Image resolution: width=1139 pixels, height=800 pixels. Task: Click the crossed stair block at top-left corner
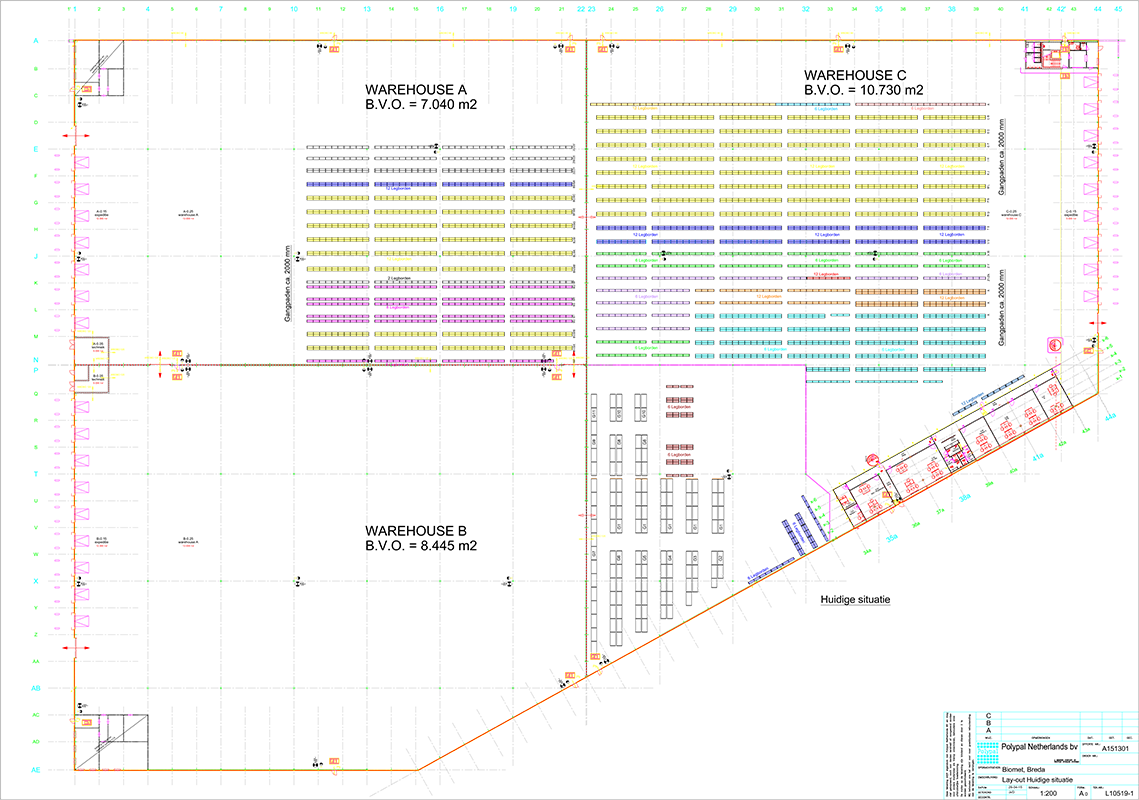pyautogui.click(x=100, y=66)
